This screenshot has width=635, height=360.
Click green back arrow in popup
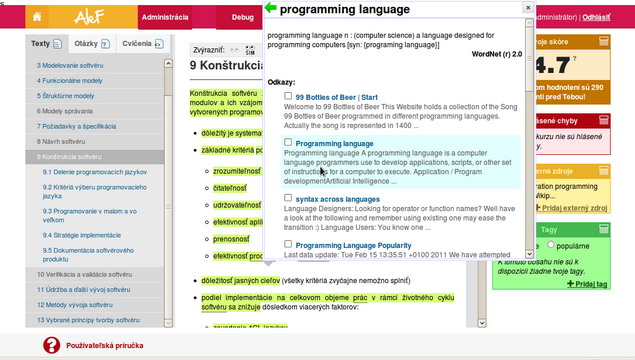coord(271,7)
